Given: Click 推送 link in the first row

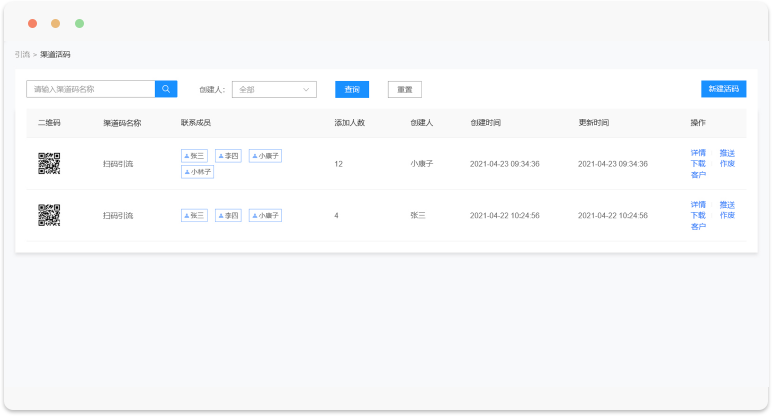Looking at the screenshot, I should 727,153.
